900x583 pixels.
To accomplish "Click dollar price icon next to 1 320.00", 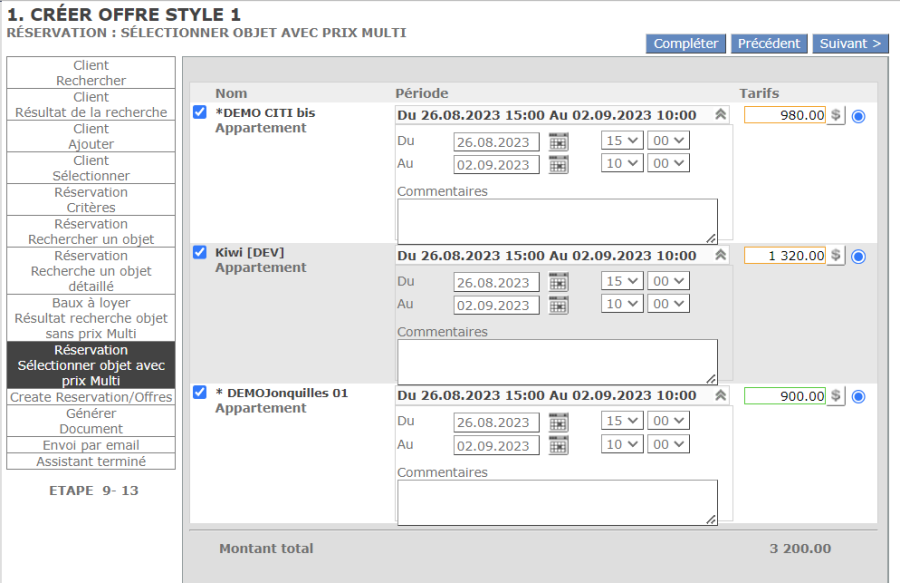I will pyautogui.click(x=837, y=256).
